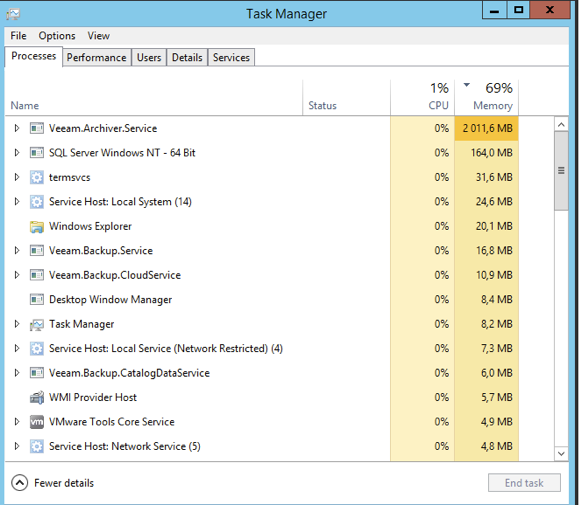Screen dimensions: 582x505
Task: Open the View menu
Action: coord(98,36)
